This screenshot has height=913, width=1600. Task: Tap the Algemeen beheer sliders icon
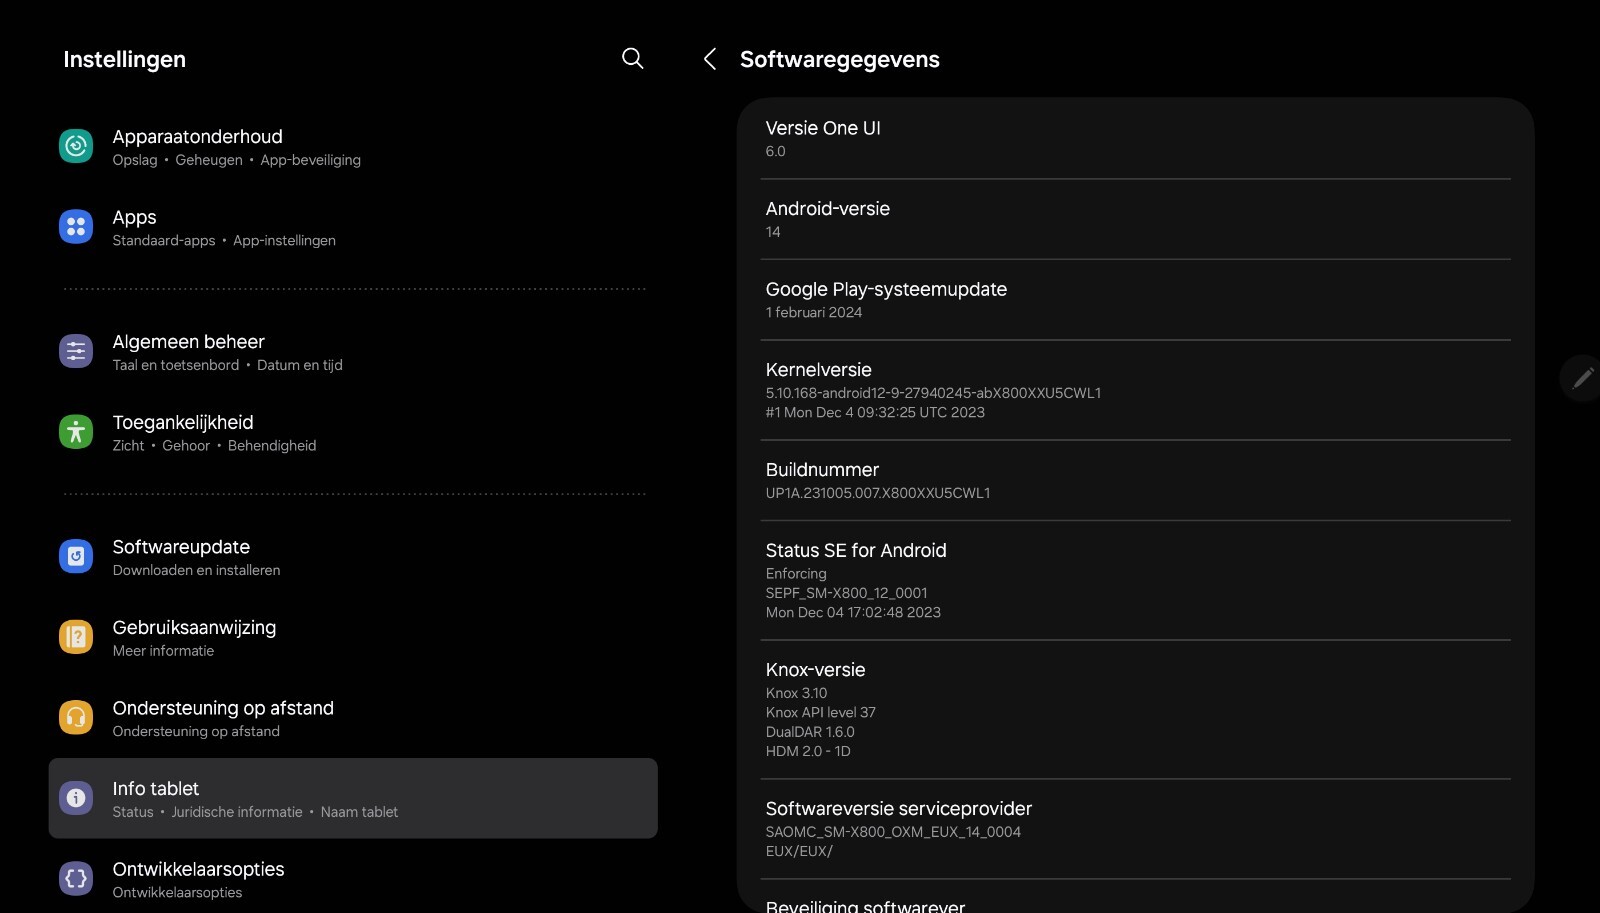tap(76, 351)
